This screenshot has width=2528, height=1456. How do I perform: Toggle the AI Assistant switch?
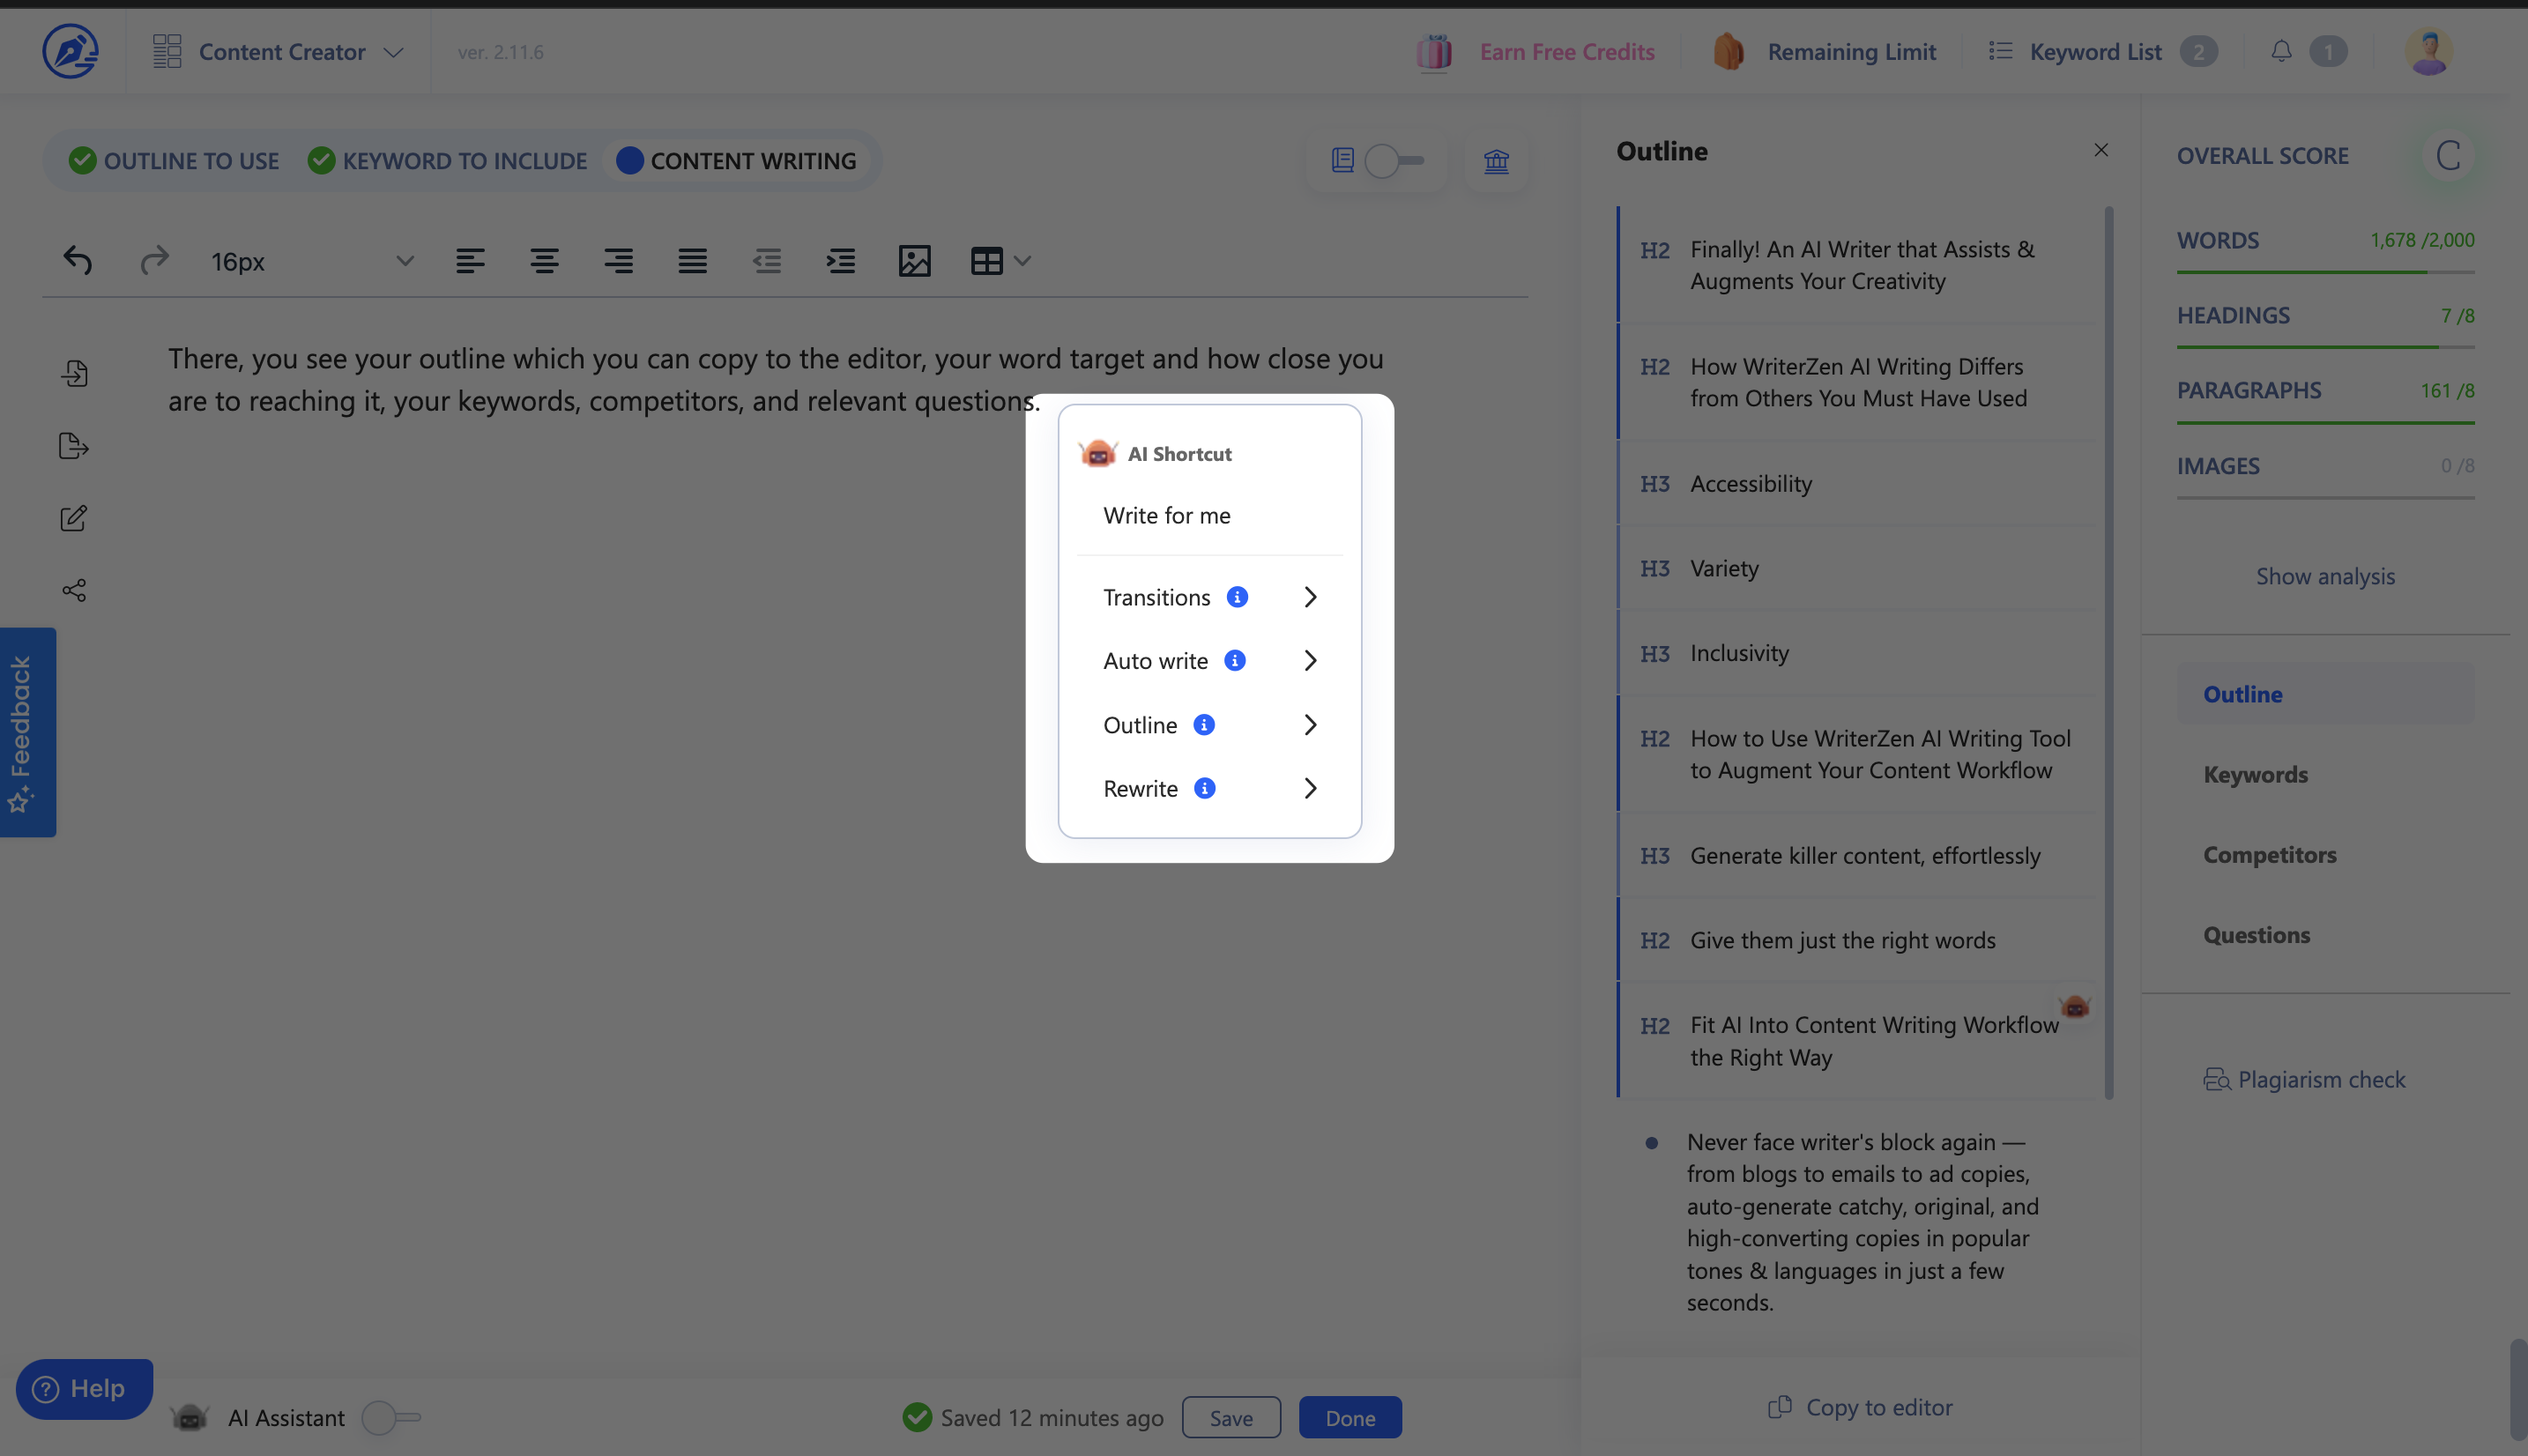click(391, 1417)
